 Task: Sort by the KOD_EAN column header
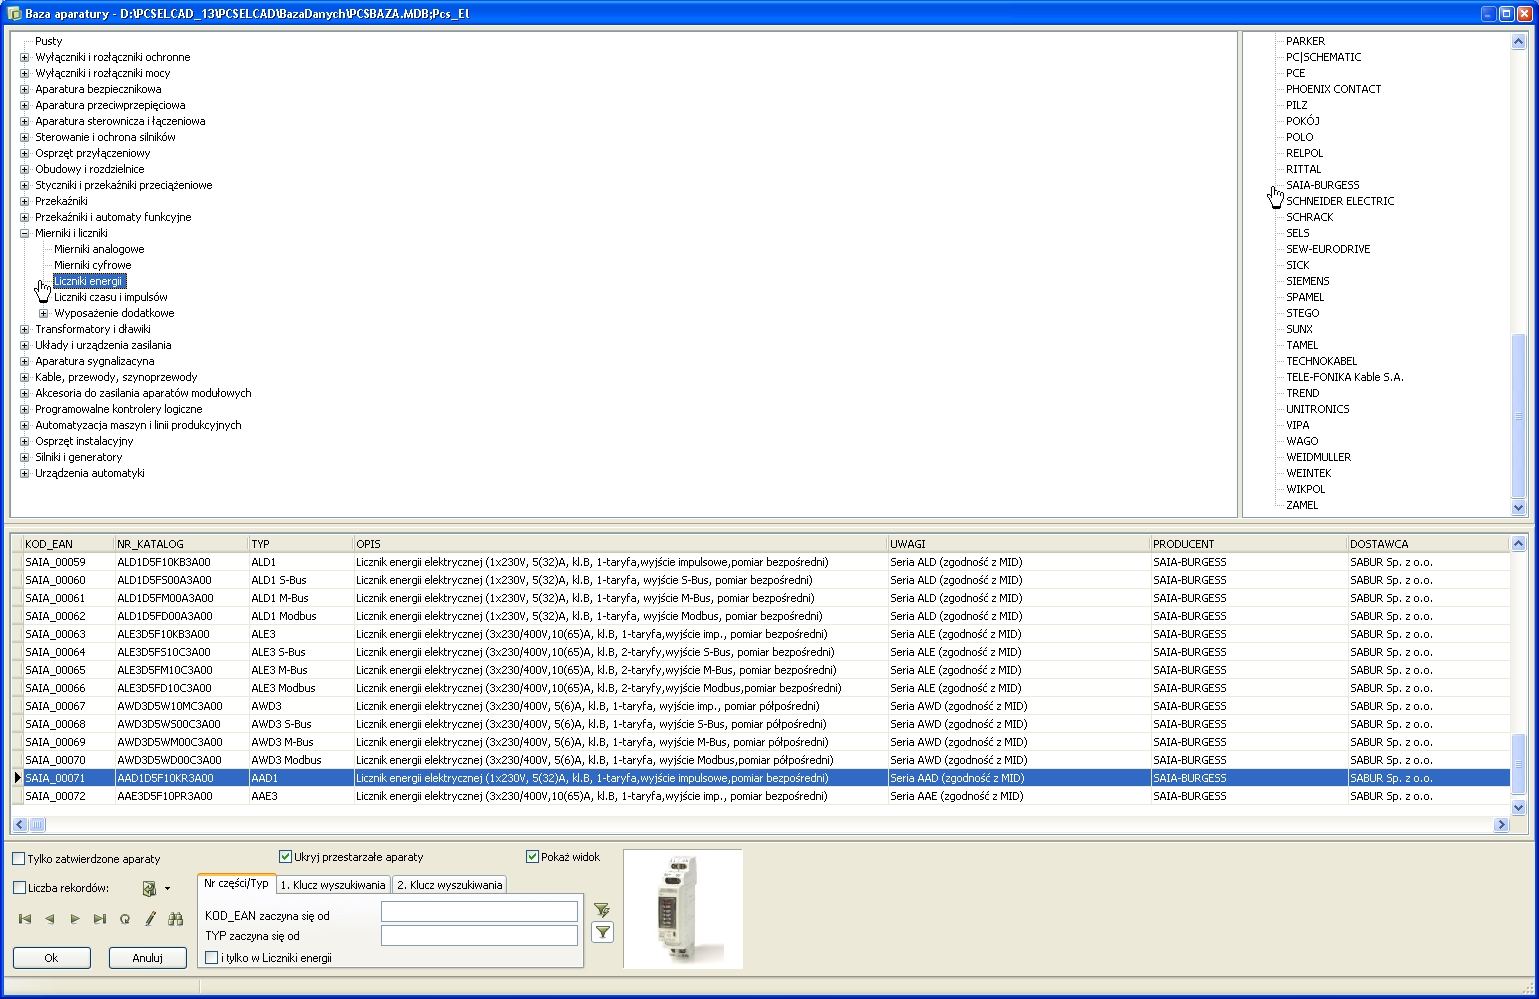pyautogui.click(x=68, y=544)
